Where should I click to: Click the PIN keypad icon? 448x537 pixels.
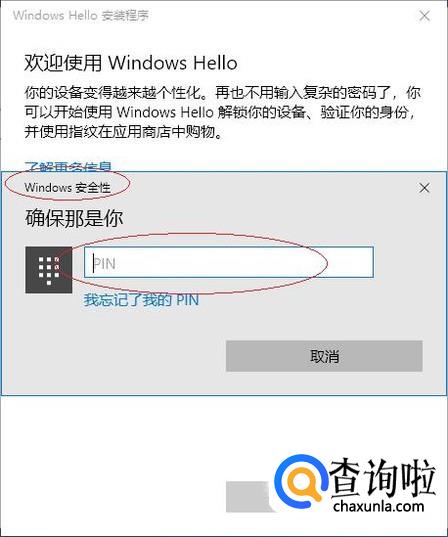pos(49,270)
